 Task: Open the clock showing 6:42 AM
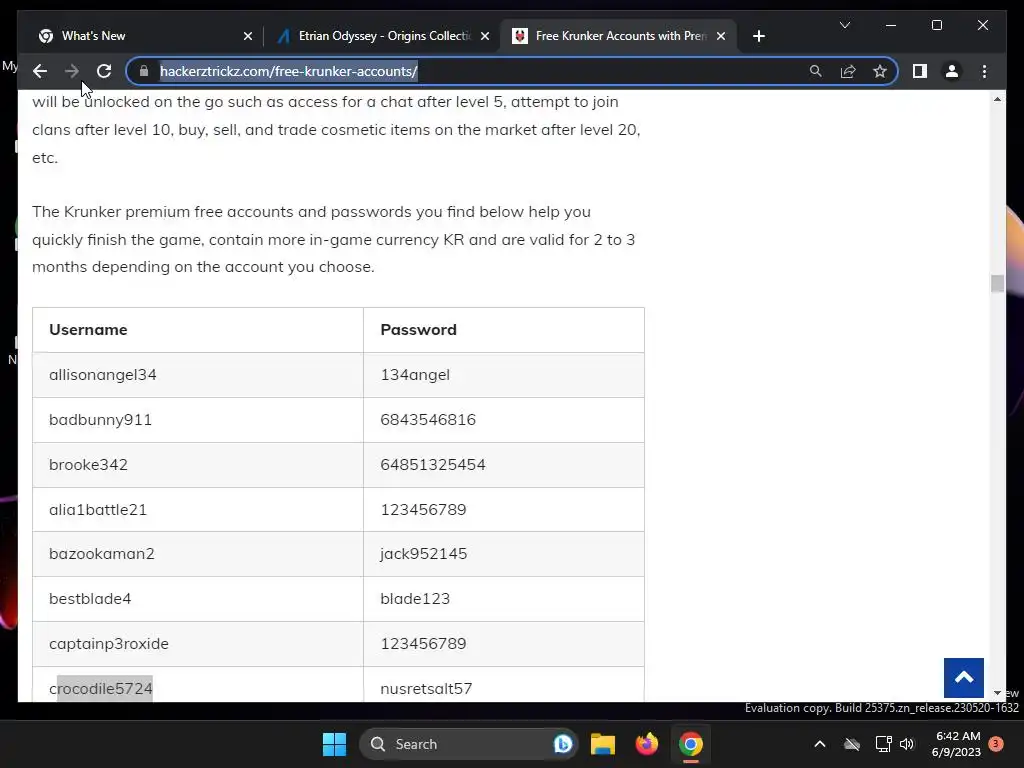(956, 744)
